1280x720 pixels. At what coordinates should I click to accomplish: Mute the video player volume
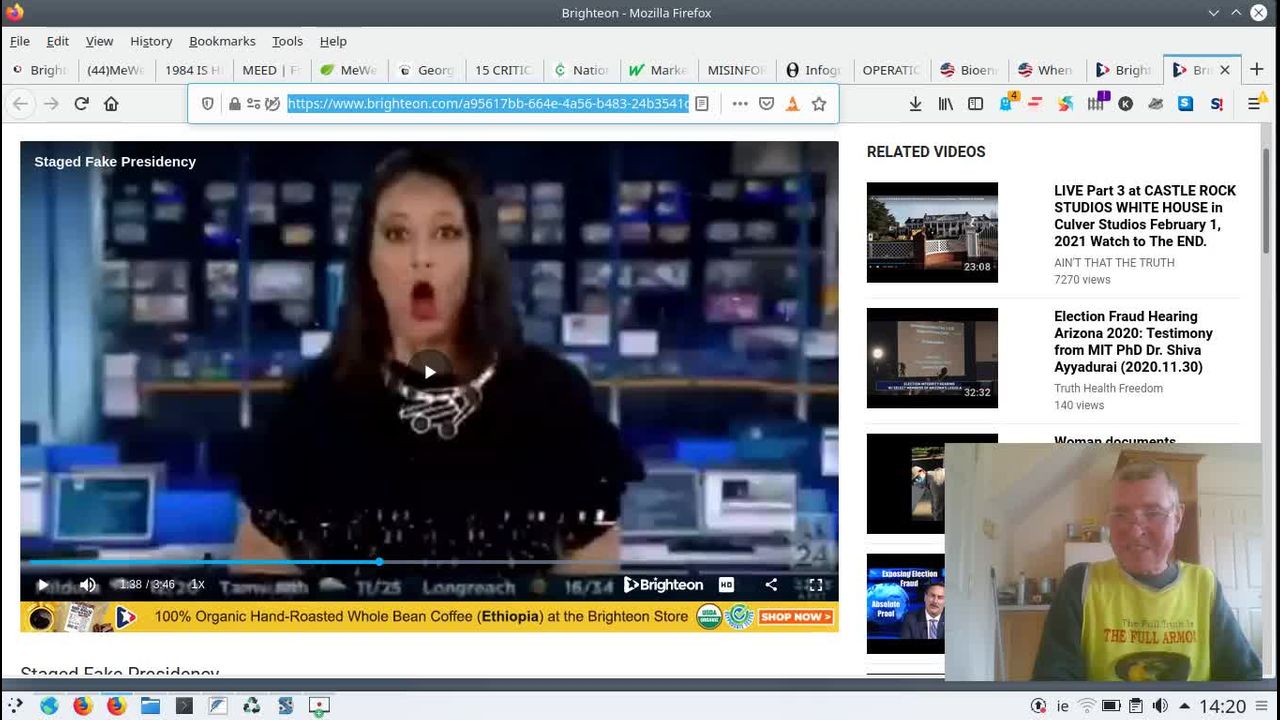coord(88,585)
